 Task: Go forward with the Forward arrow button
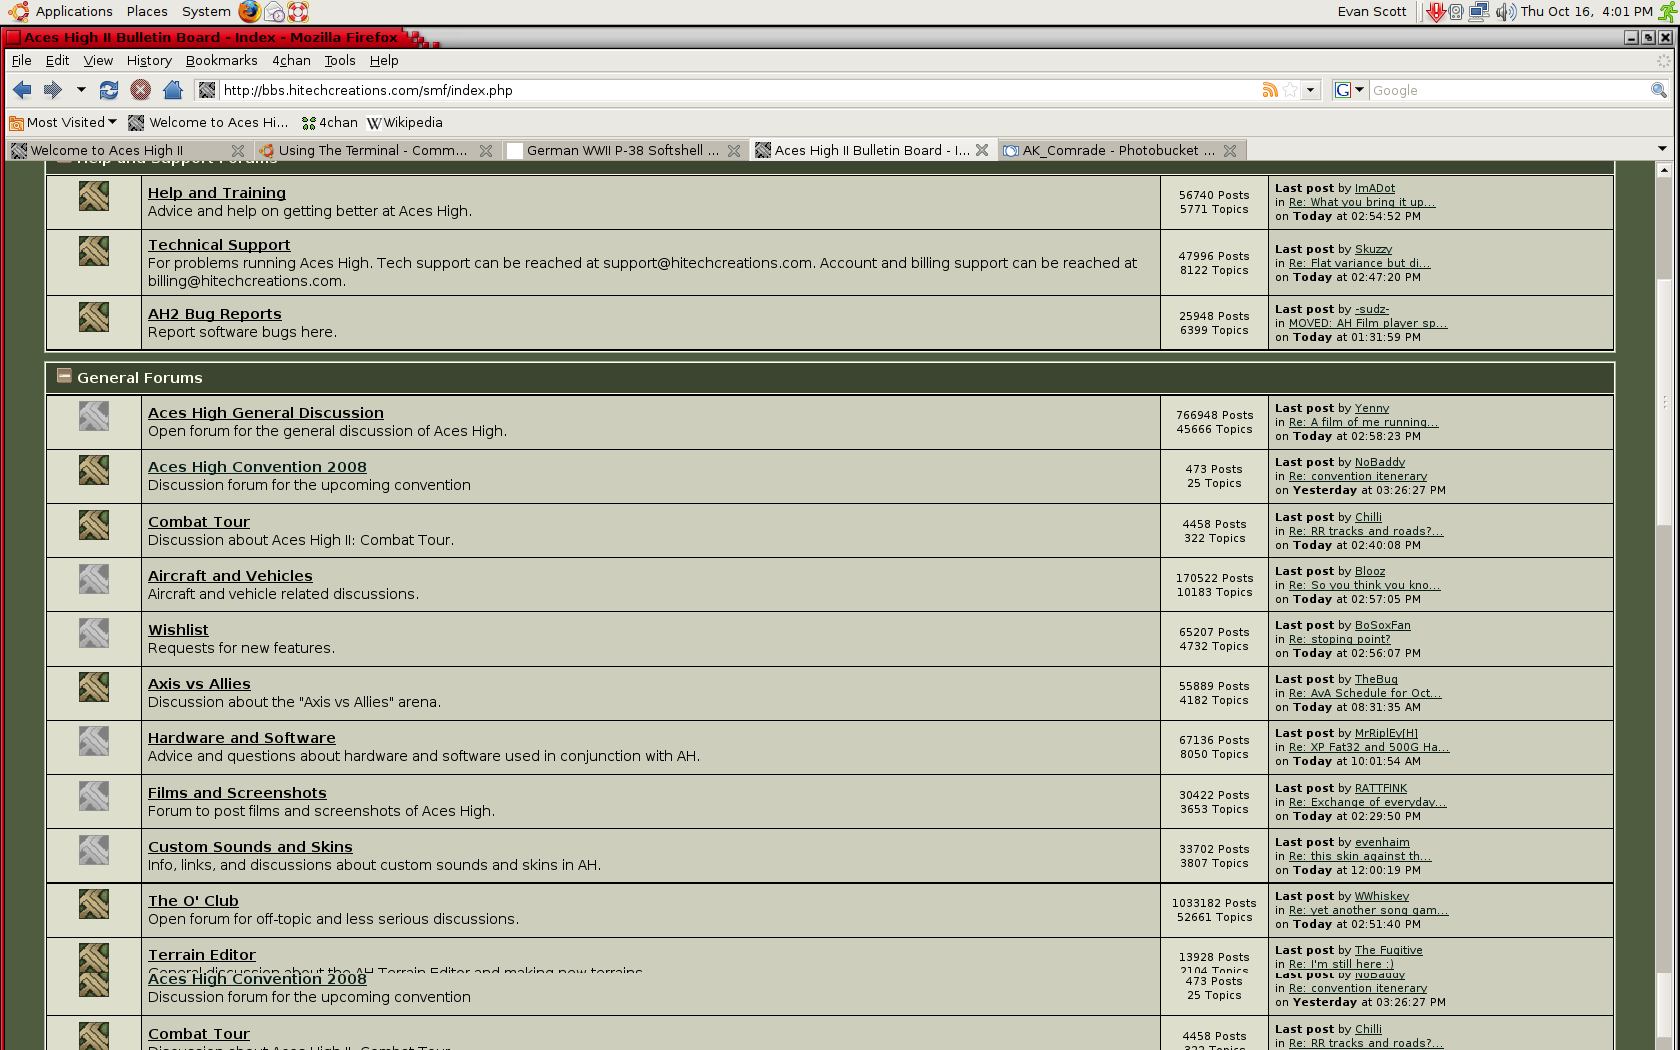53,90
